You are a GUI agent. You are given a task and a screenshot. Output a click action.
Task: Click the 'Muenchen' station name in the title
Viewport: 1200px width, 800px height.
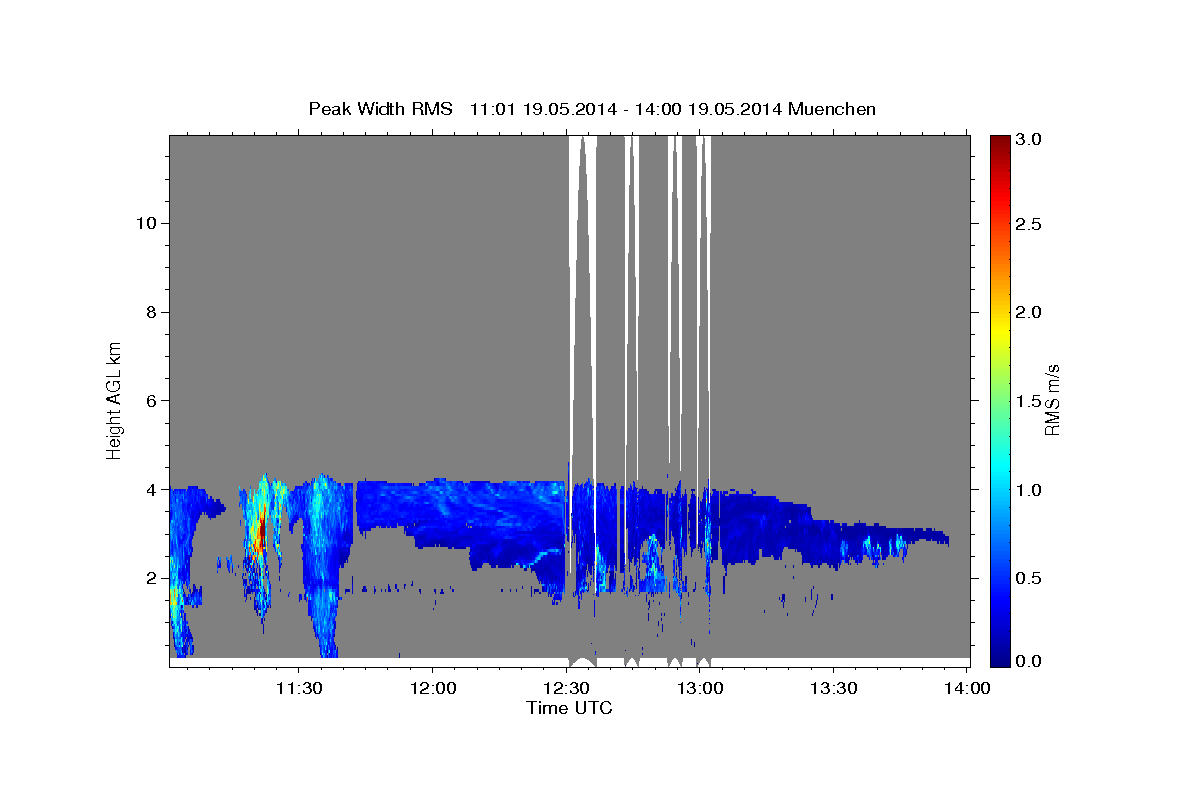coord(832,108)
